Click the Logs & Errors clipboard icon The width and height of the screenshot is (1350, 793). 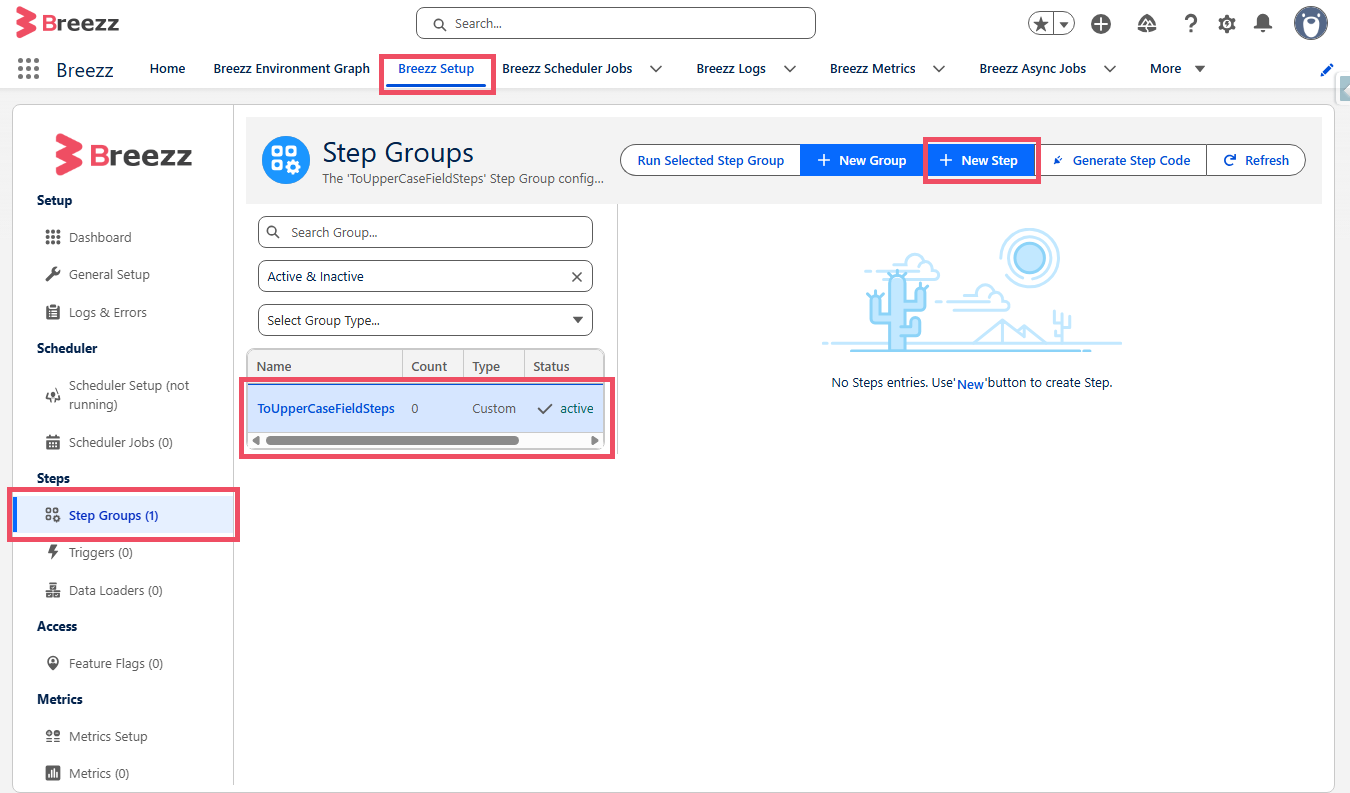click(x=53, y=312)
